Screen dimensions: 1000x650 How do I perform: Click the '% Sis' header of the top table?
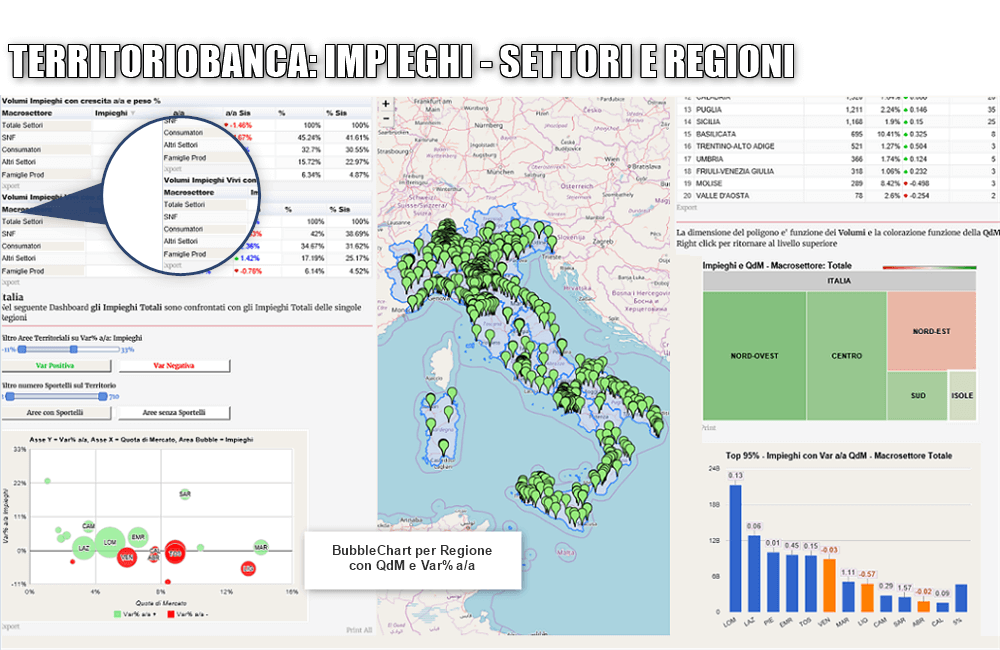point(337,114)
